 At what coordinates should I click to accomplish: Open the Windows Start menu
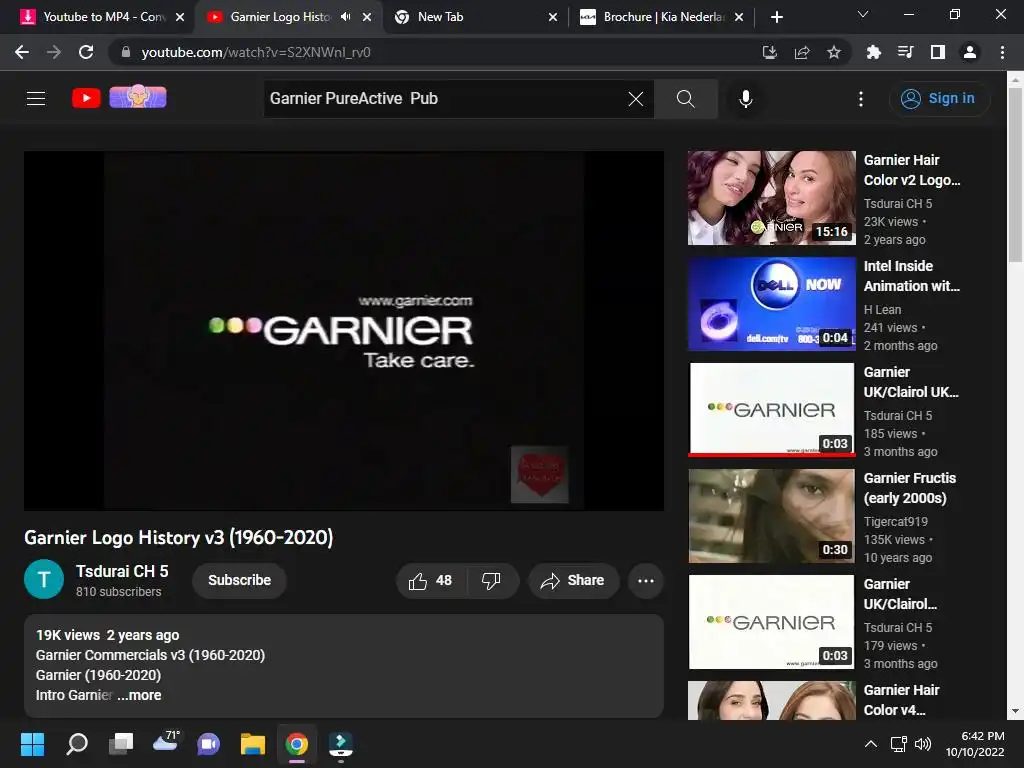point(32,744)
